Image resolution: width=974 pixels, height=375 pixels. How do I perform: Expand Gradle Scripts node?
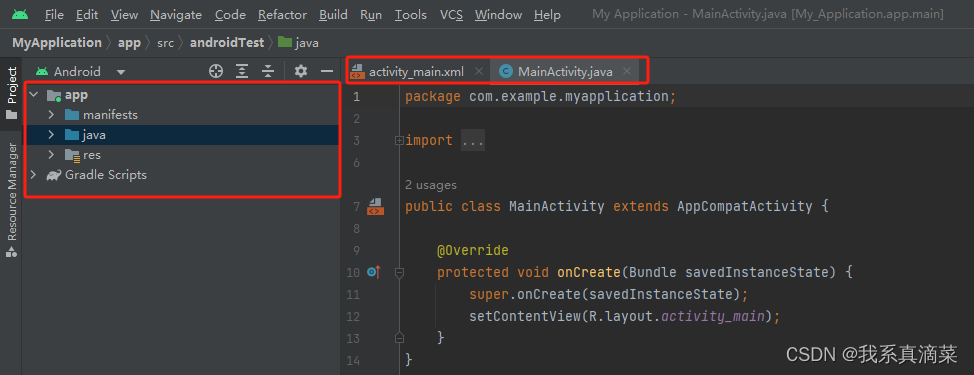34,174
